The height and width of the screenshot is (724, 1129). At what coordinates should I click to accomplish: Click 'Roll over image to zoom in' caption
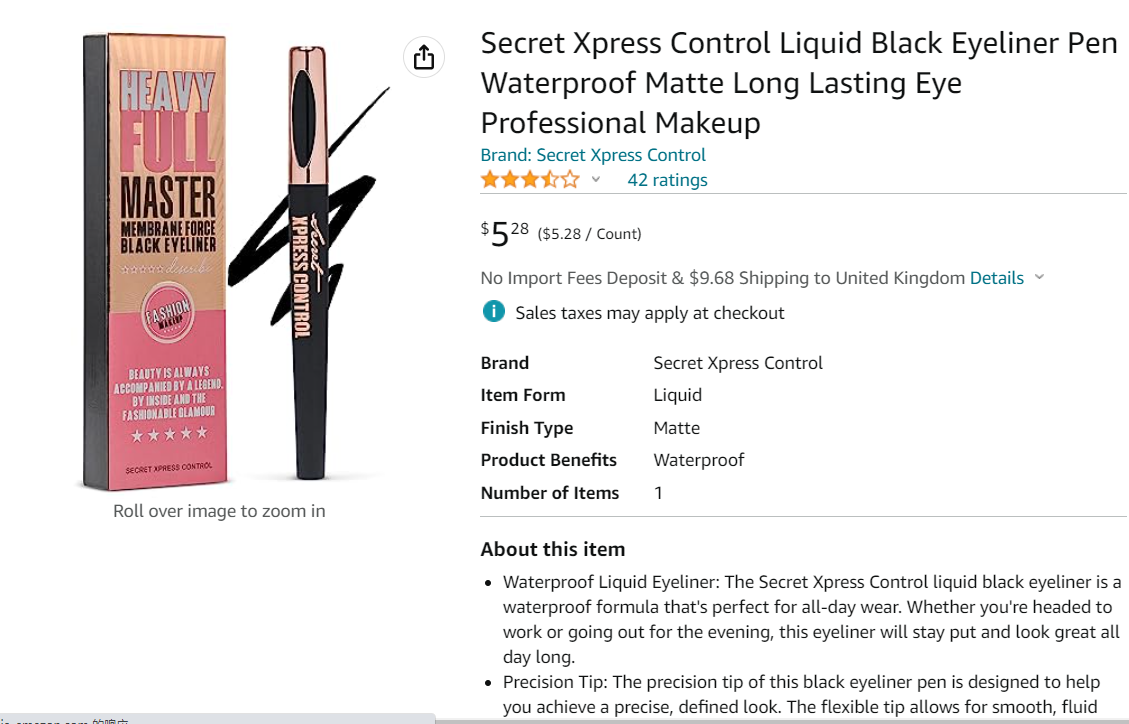tap(219, 511)
